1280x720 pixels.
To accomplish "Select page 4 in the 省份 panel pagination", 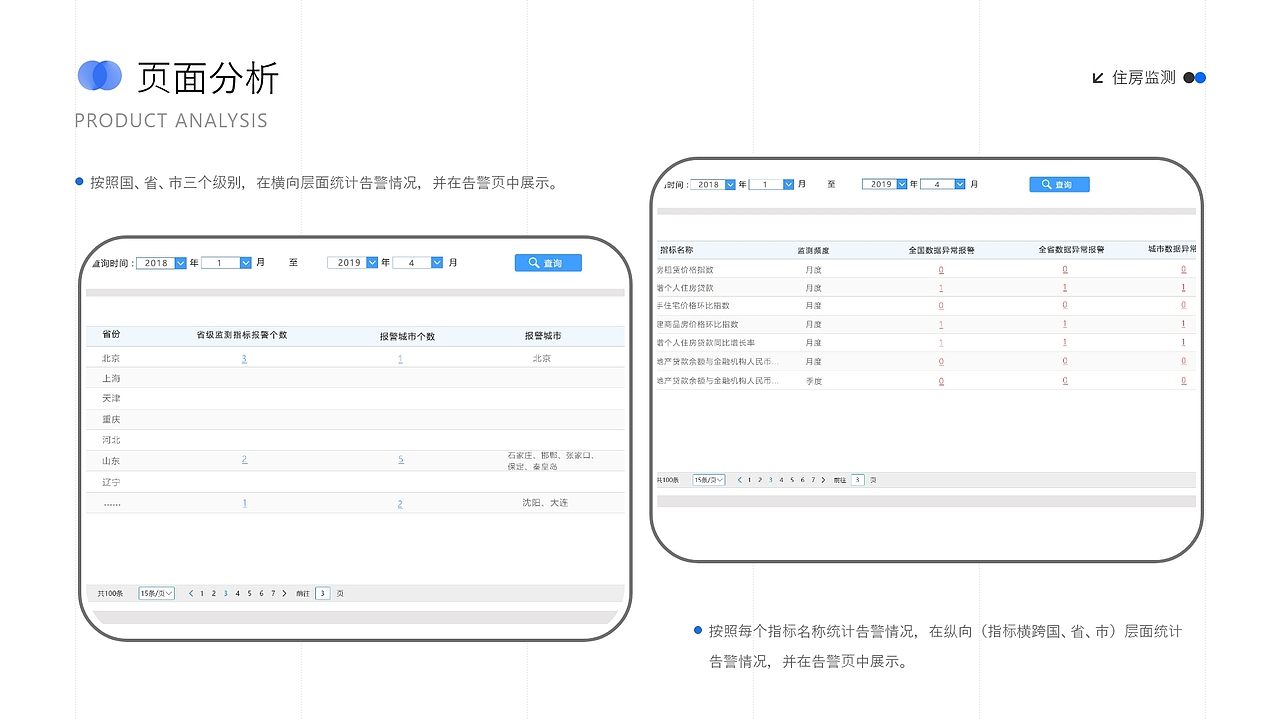I will pos(237,593).
